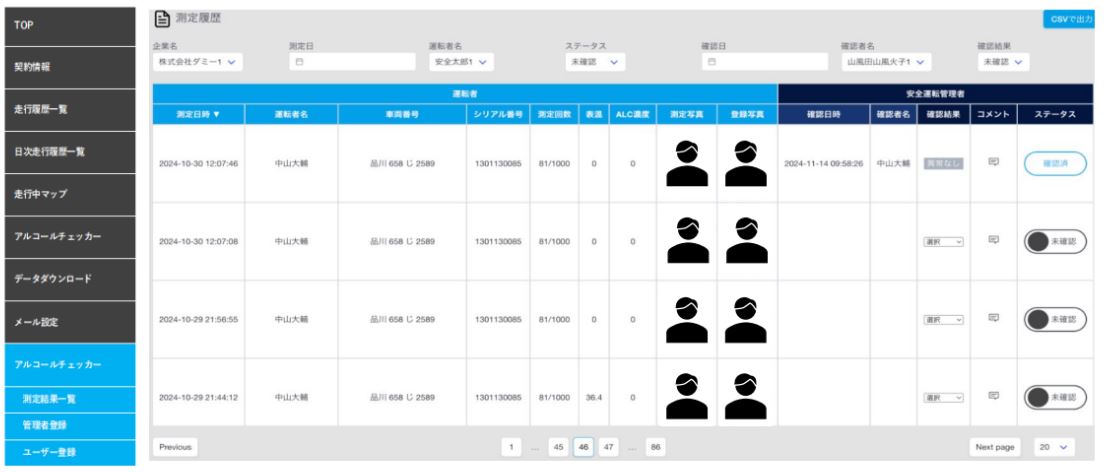Open comment icon for the 12:07:08 row
Viewport: 1106px width, 472px height.
coord(994,240)
